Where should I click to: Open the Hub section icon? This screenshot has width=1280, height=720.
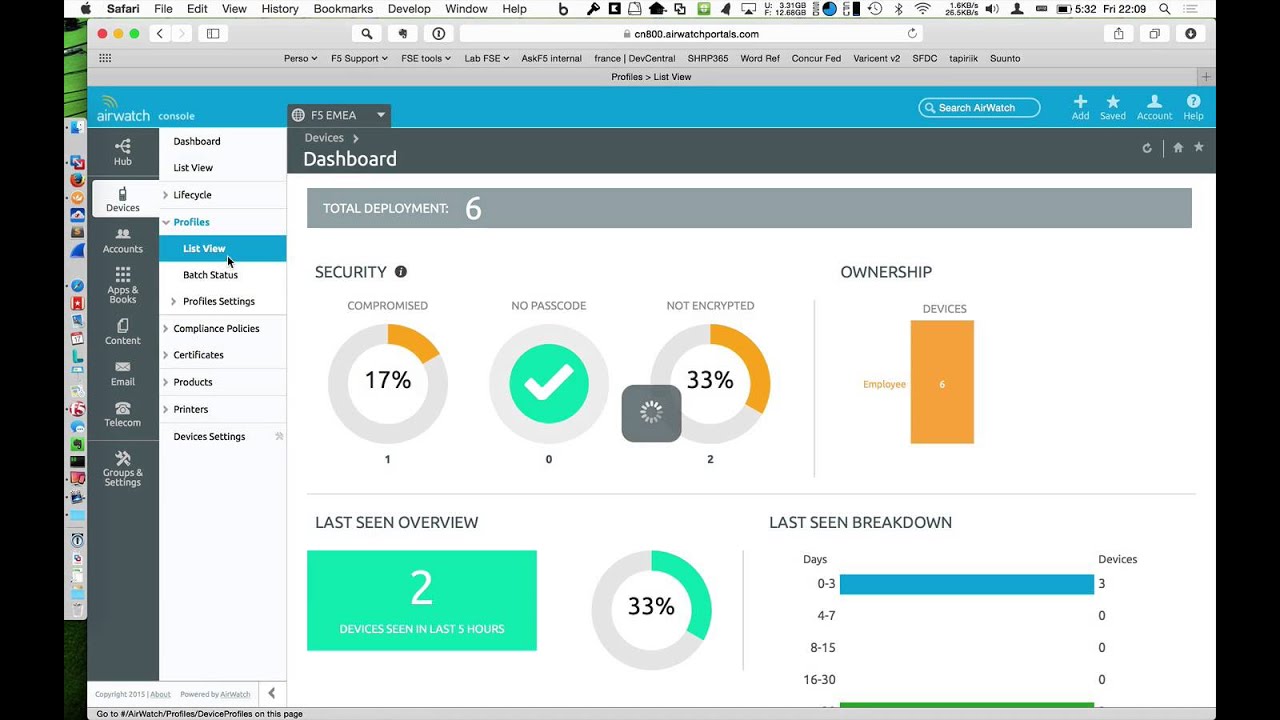pos(122,152)
